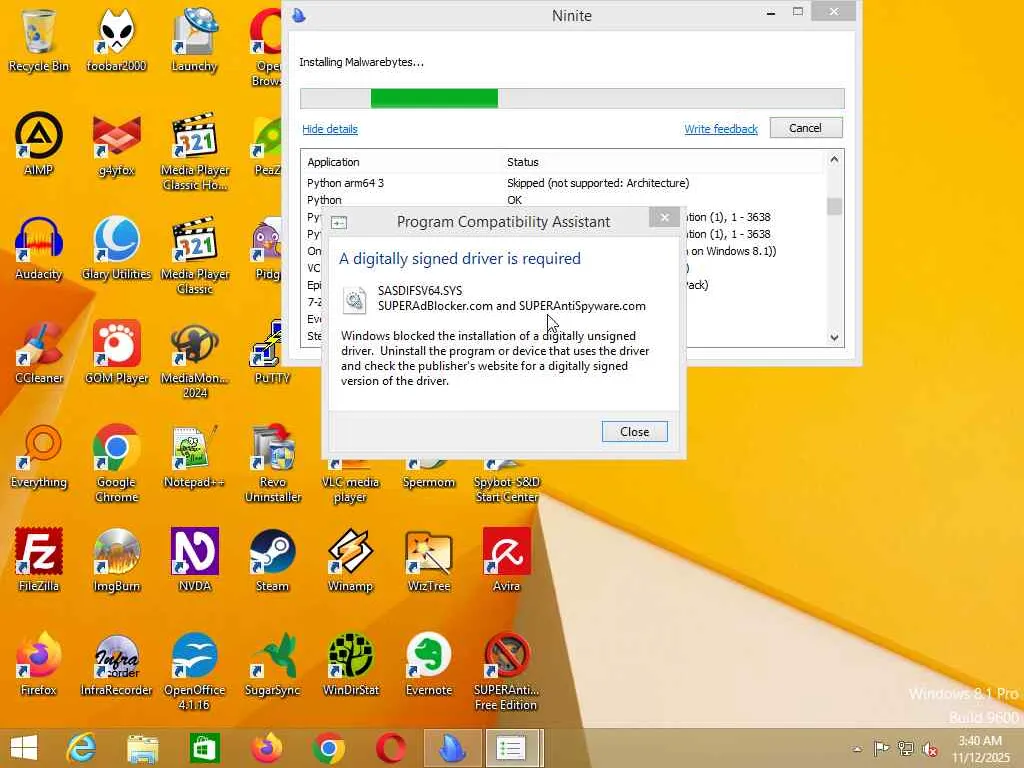Click the muted volume tray icon
Image resolution: width=1024 pixels, height=768 pixels.
pyautogui.click(x=930, y=748)
